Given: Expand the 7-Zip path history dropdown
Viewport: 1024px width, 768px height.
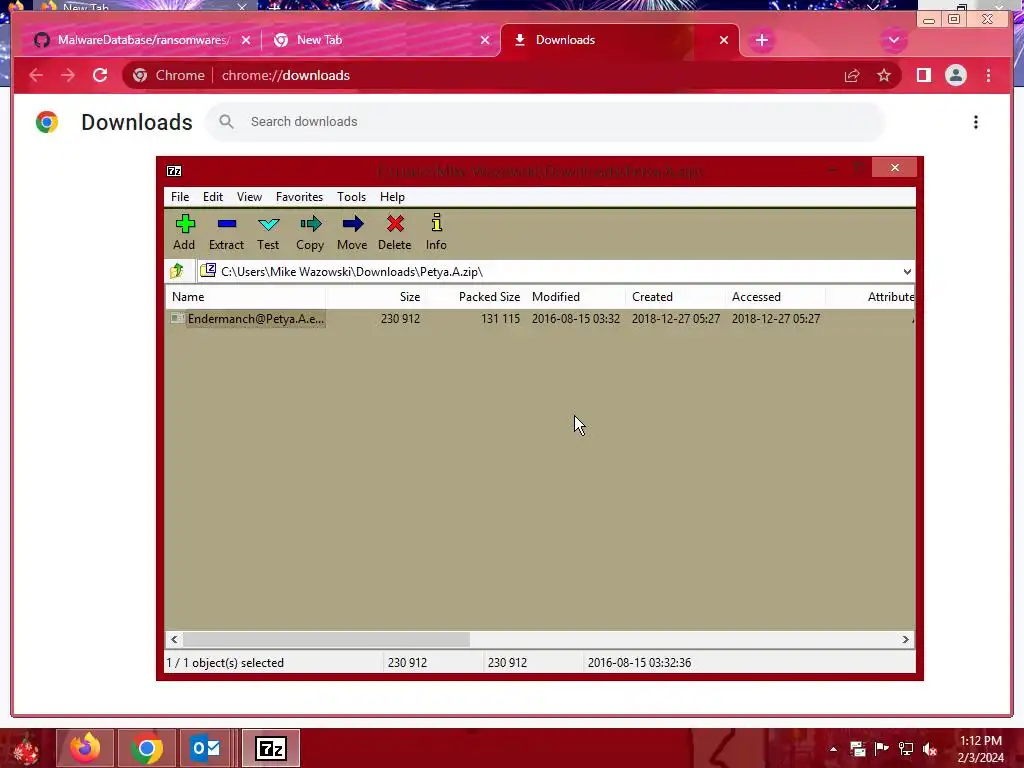Looking at the screenshot, I should (x=907, y=272).
